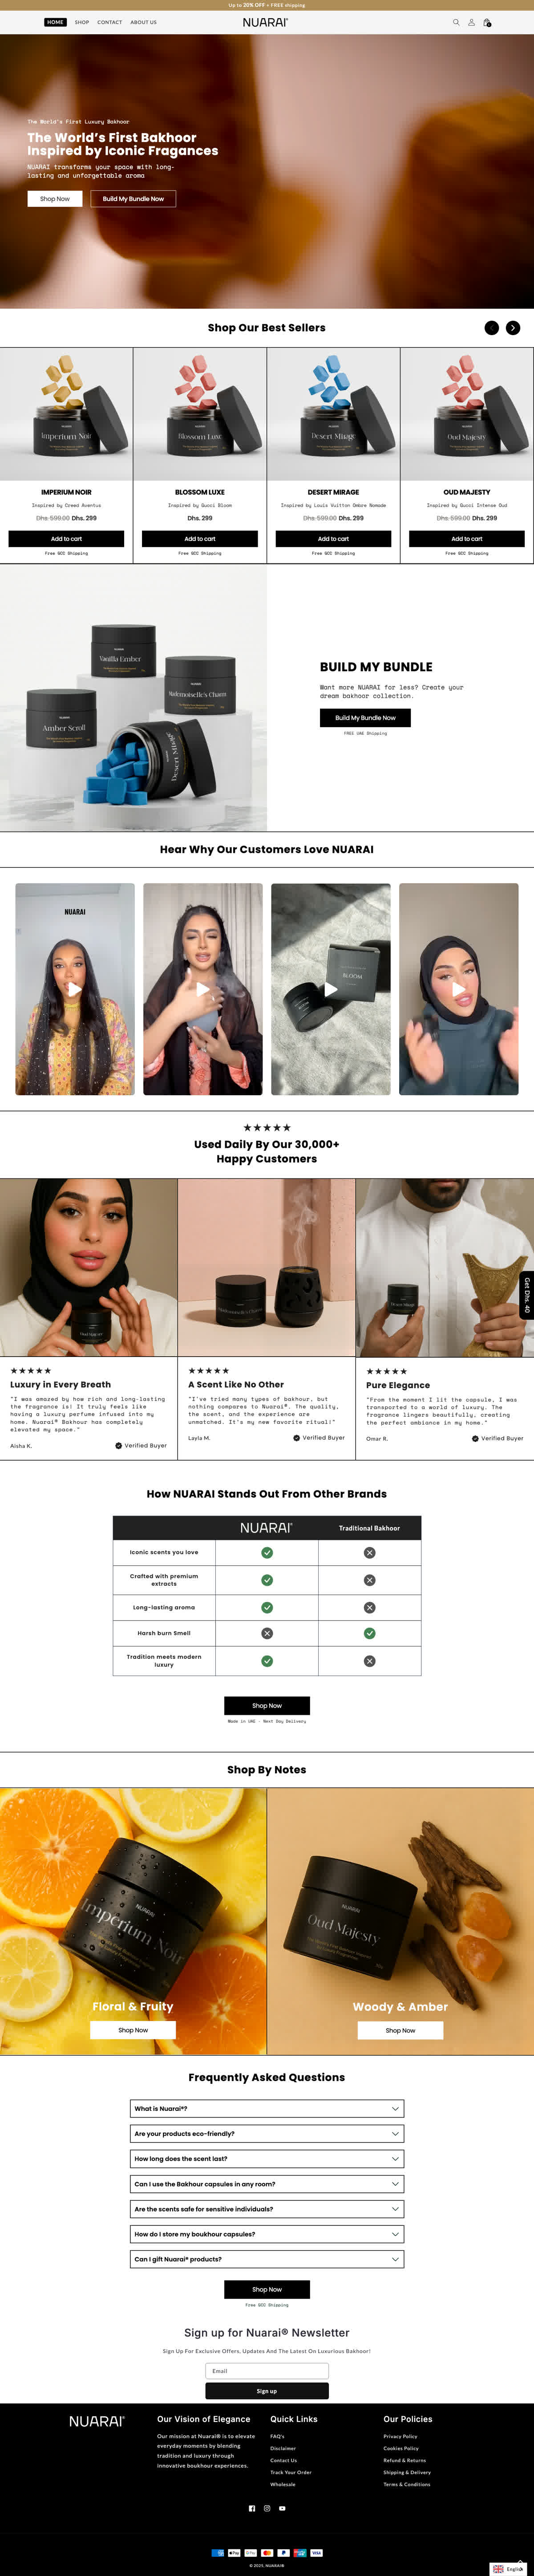This screenshot has width=534, height=2576.
Task: Open the search icon in header
Action: 456,22
